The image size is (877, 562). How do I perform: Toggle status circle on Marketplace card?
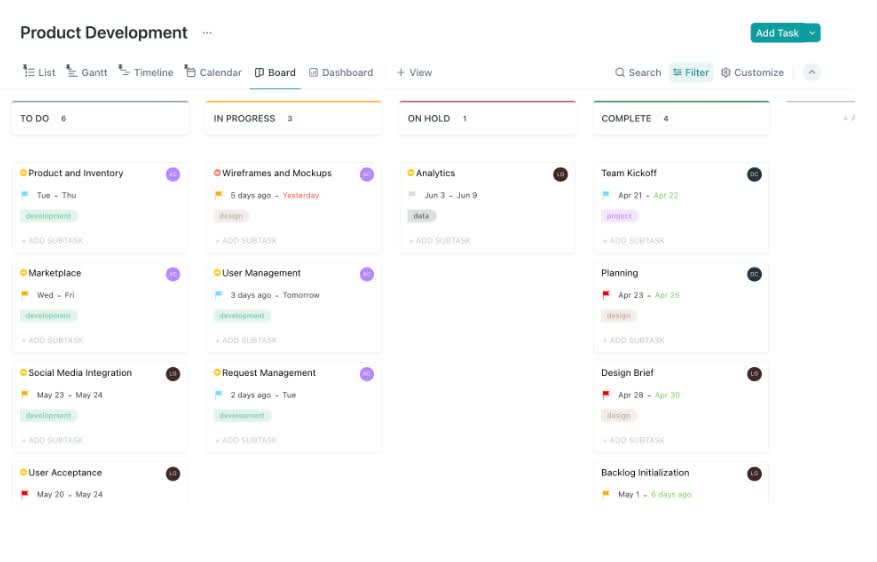tap(23, 273)
